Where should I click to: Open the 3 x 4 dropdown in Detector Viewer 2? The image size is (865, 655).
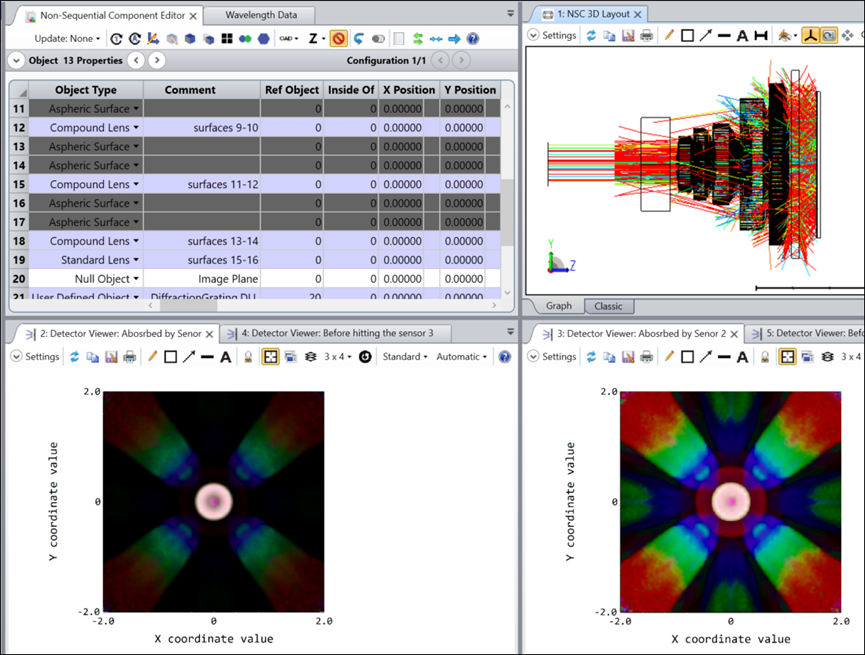(338, 356)
